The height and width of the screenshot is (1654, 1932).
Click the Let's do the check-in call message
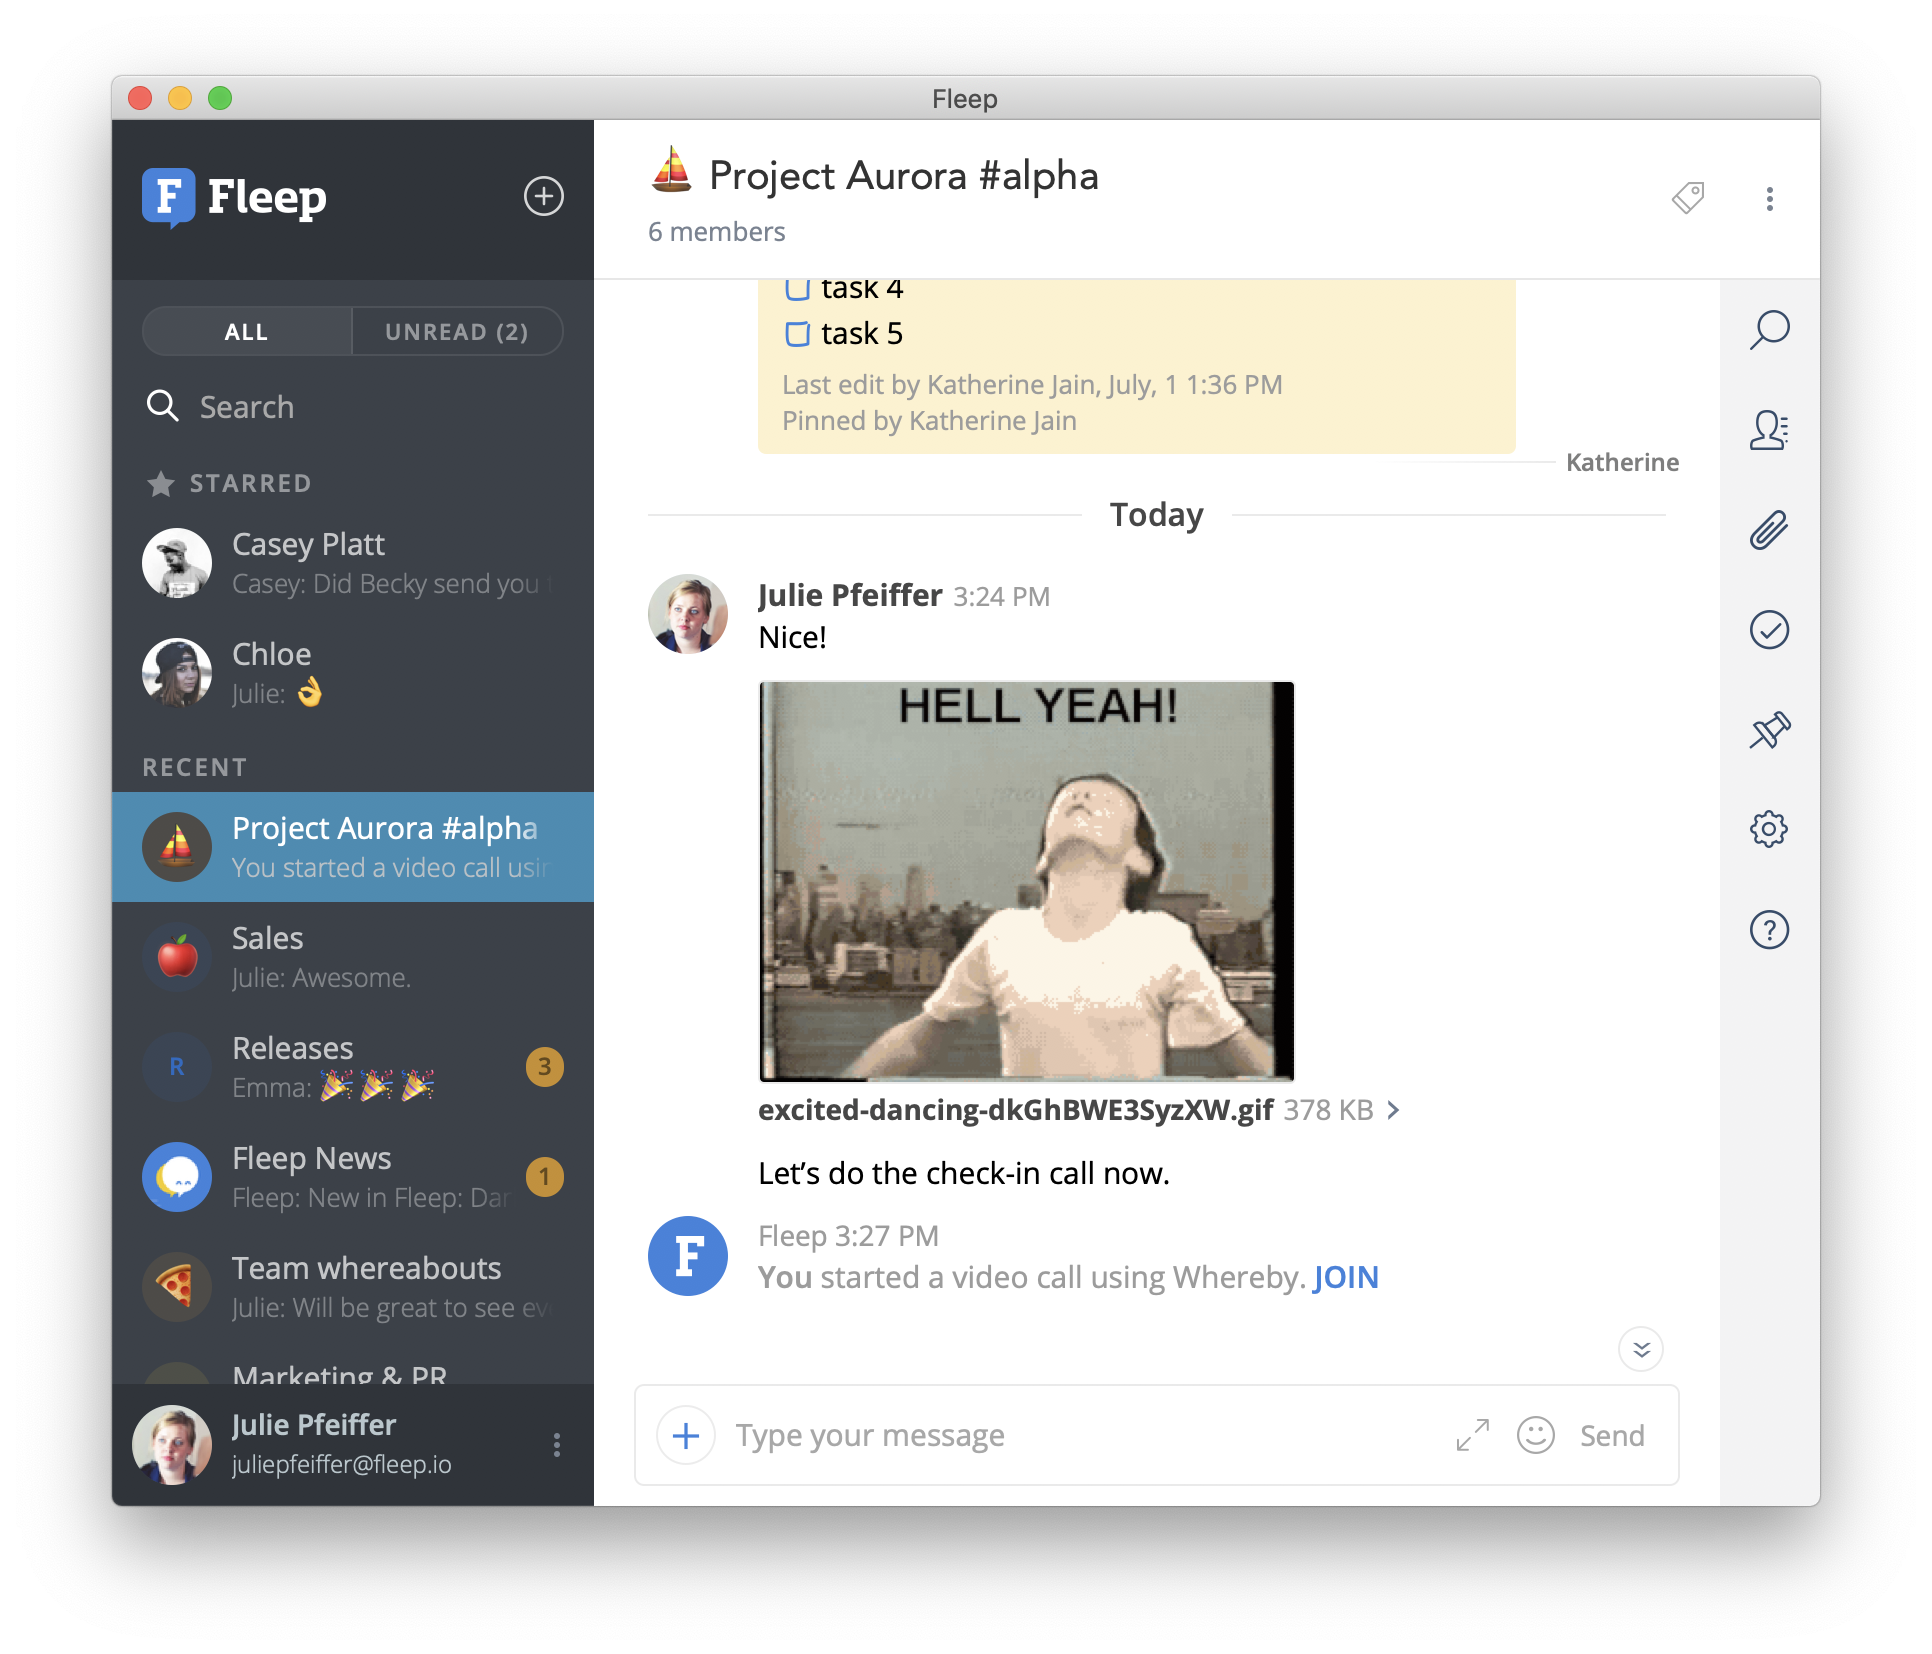(963, 1173)
